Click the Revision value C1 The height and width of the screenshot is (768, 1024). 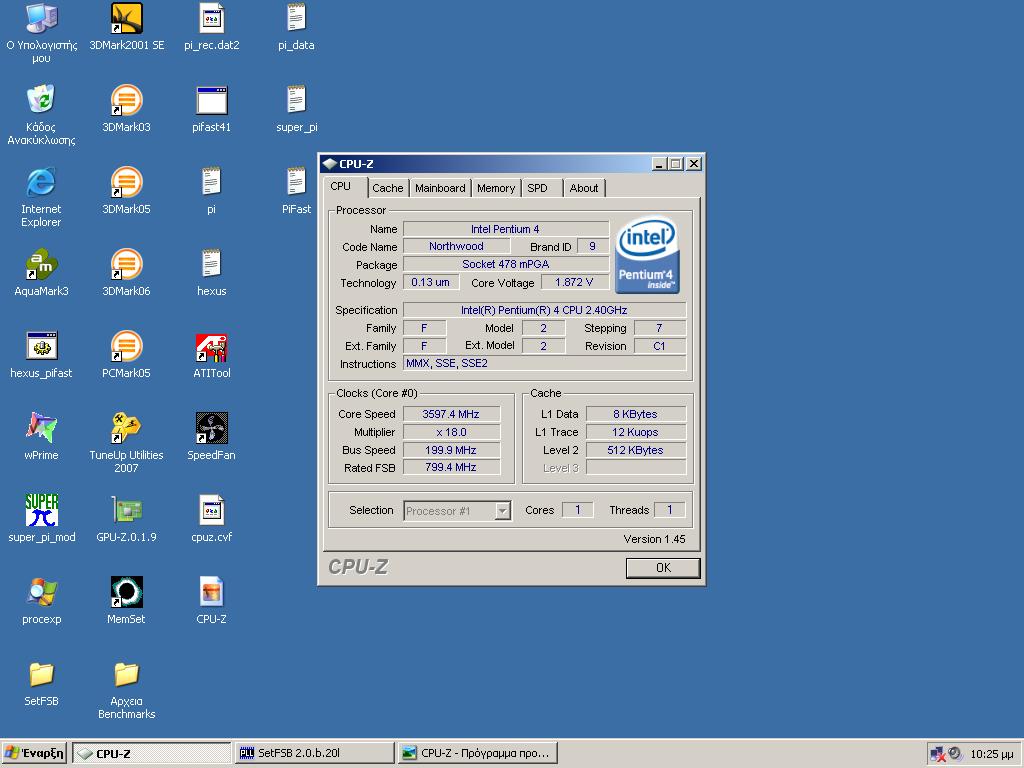[x=660, y=346]
